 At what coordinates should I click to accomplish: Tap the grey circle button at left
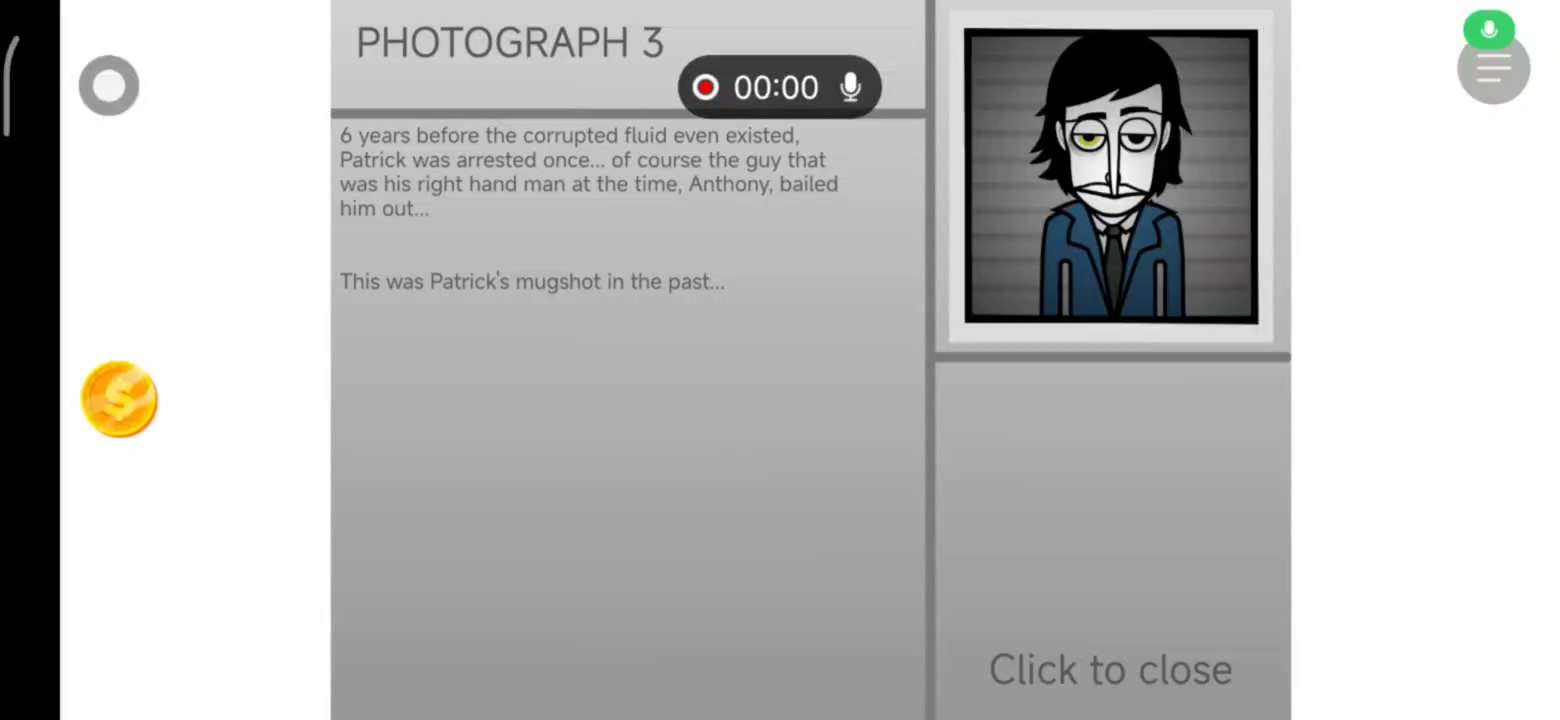109,86
